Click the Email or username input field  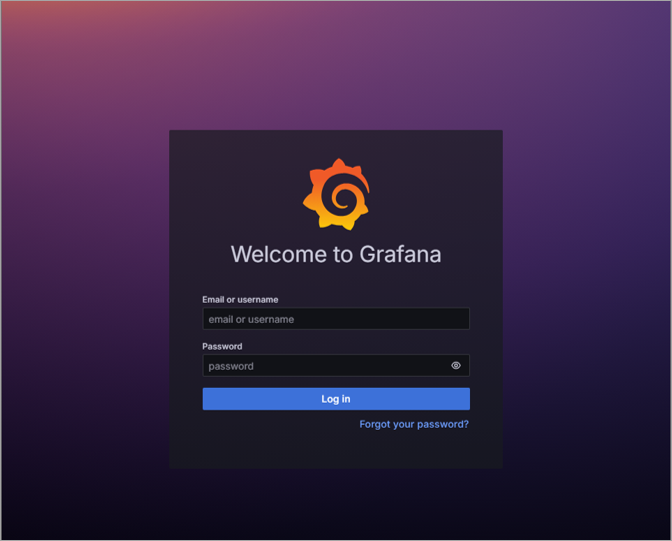click(x=335, y=319)
